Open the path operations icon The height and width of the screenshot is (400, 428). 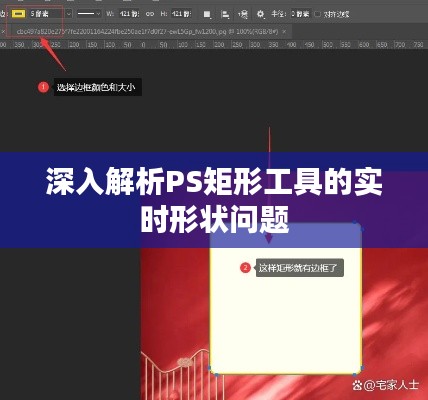pos(207,14)
